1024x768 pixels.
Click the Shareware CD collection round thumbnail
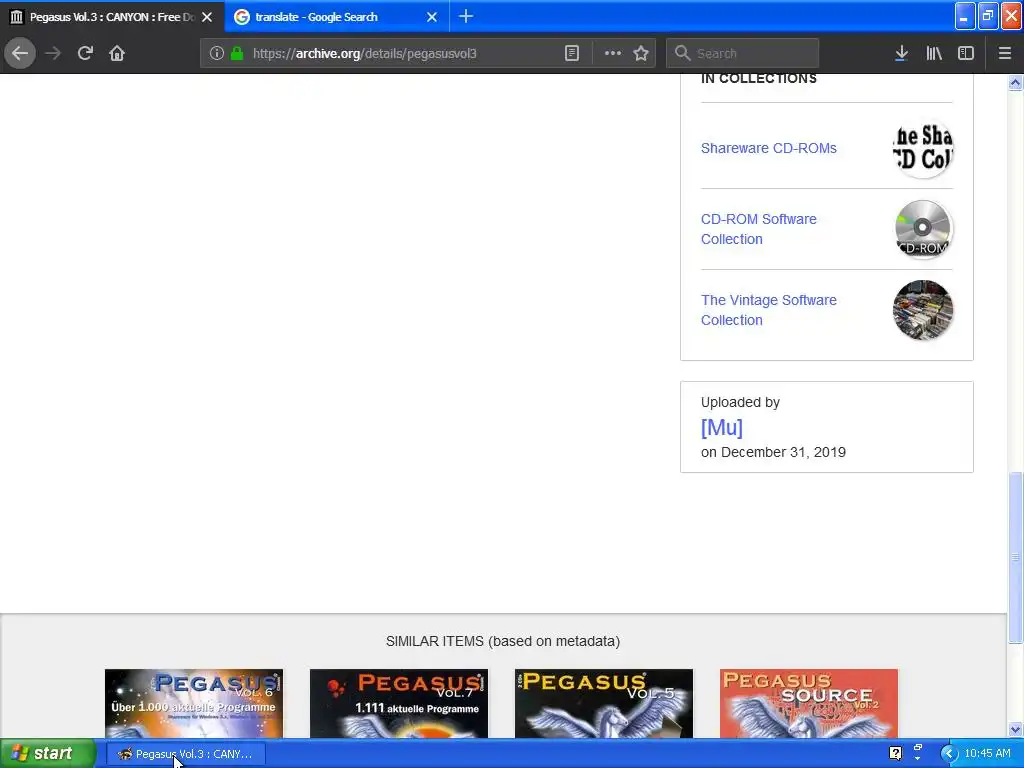click(x=922, y=148)
